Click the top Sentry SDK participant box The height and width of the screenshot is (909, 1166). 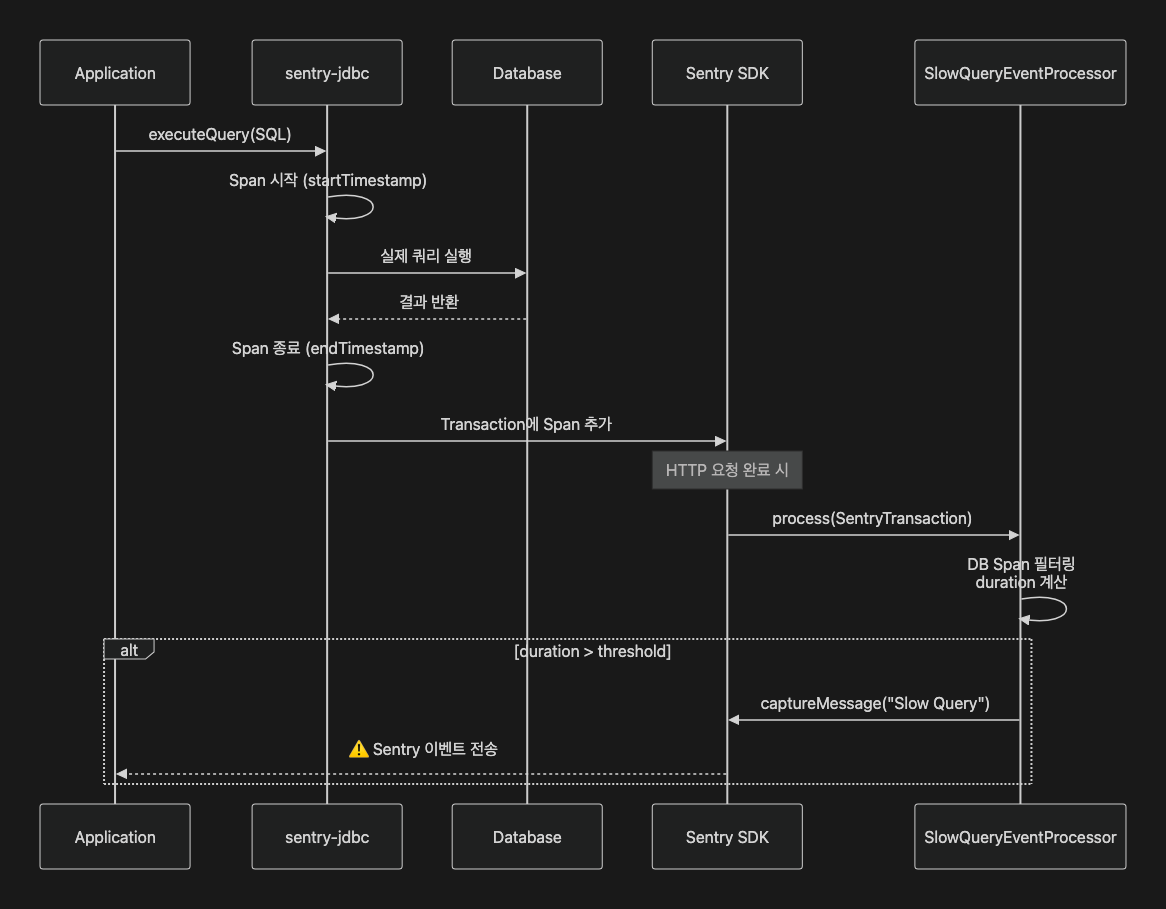coord(727,73)
